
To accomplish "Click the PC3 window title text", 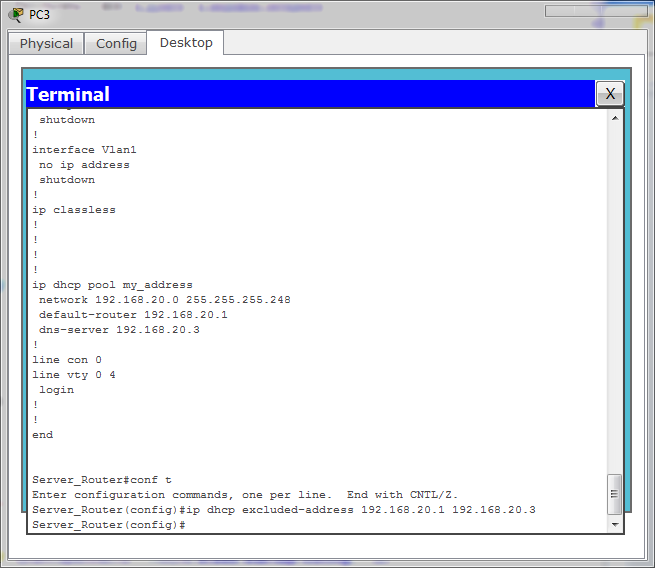I will (39, 15).
